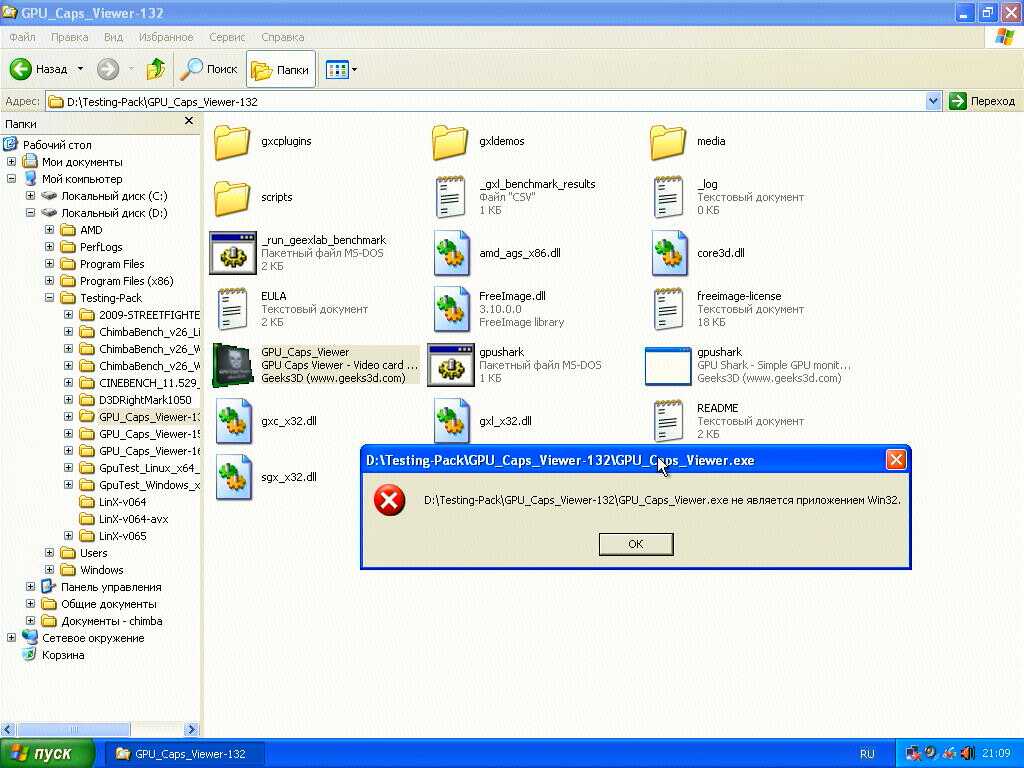Click GPU_Caps_Viewer-132 taskbar button
1024x768 pixels.
(x=184, y=754)
